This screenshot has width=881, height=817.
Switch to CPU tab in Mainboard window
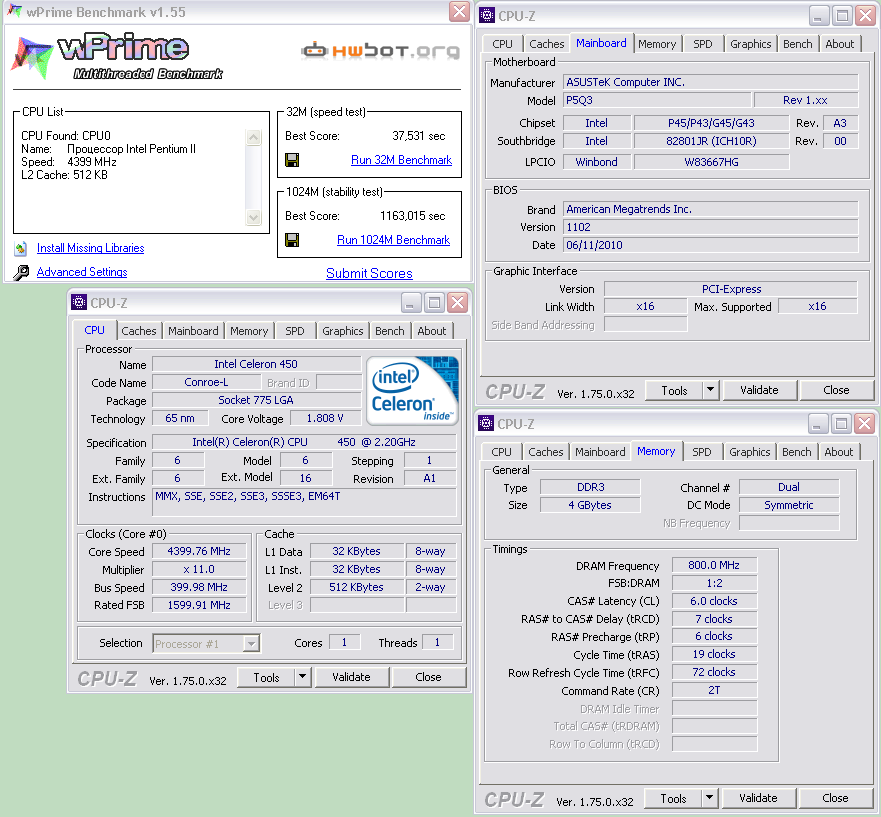[502, 44]
